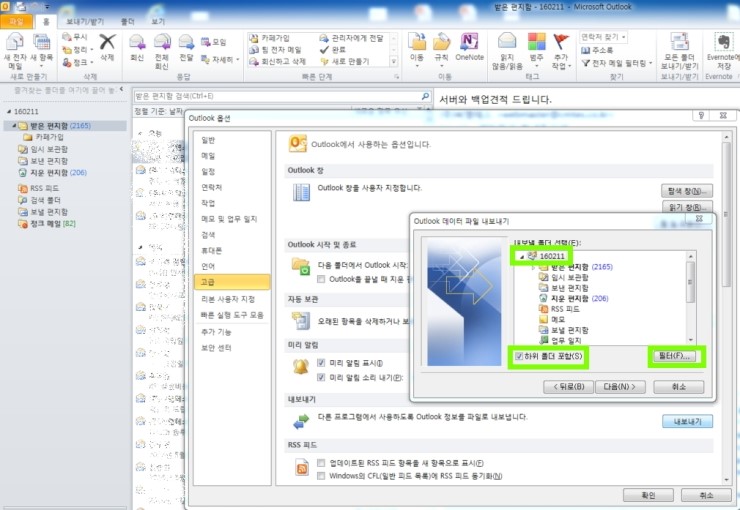The image size is (740, 510).
Task: Open the 정크 dropdown in ribbon
Action: click(x=92, y=62)
